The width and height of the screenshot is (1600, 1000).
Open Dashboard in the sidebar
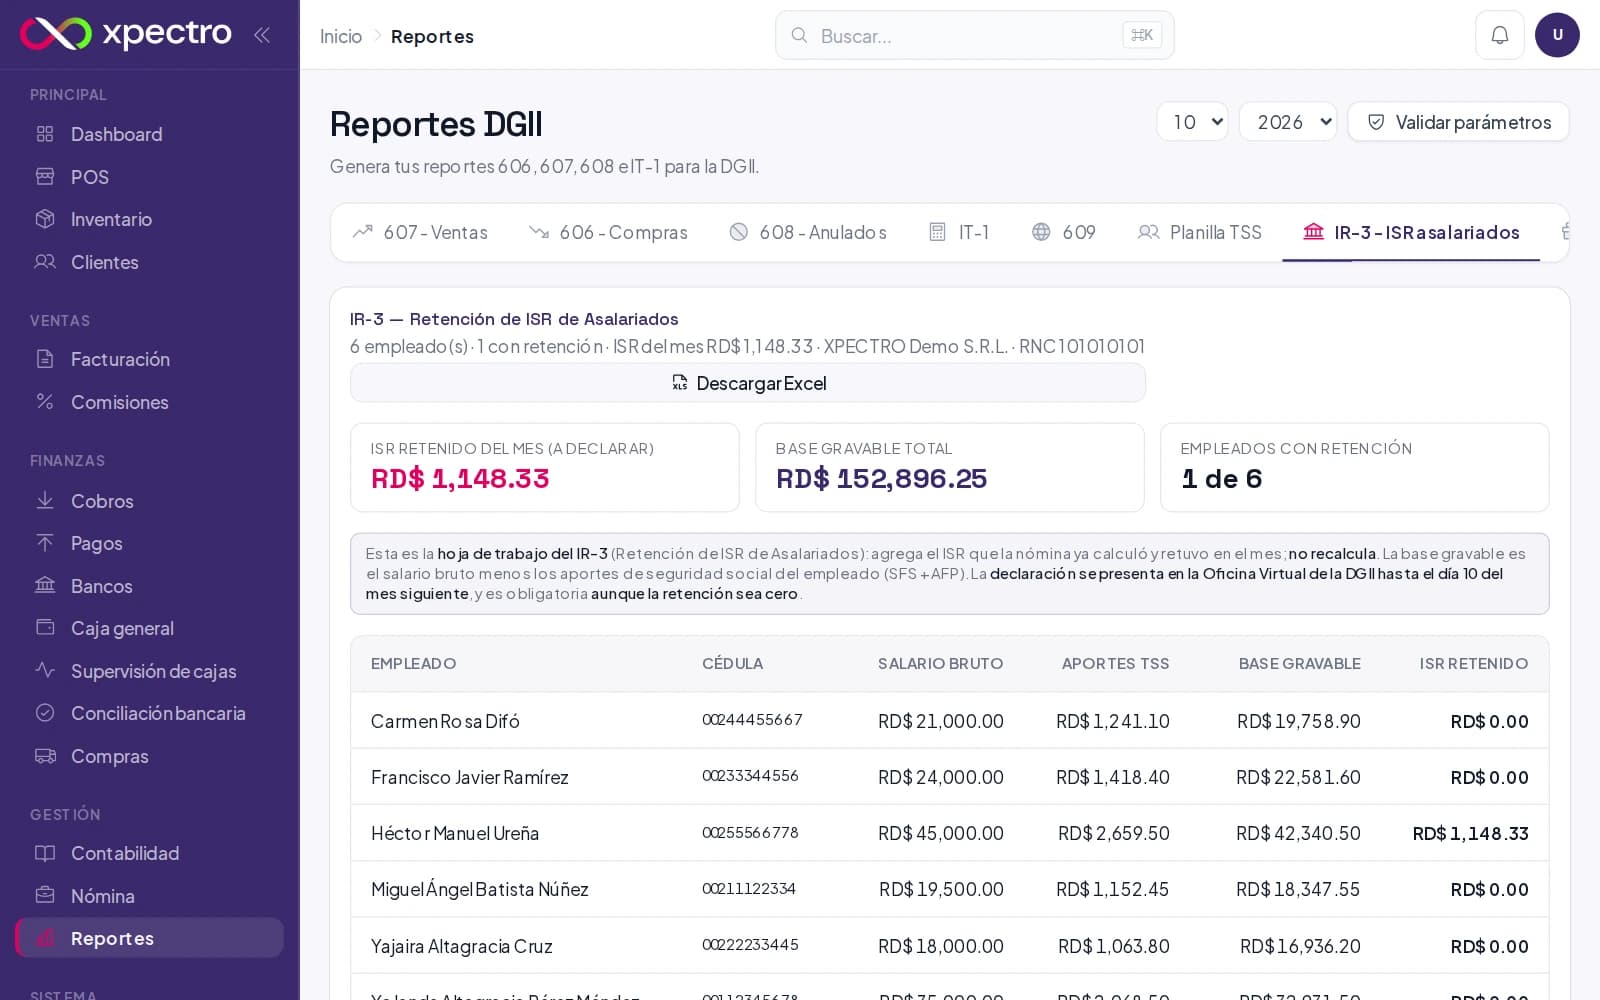150,134
